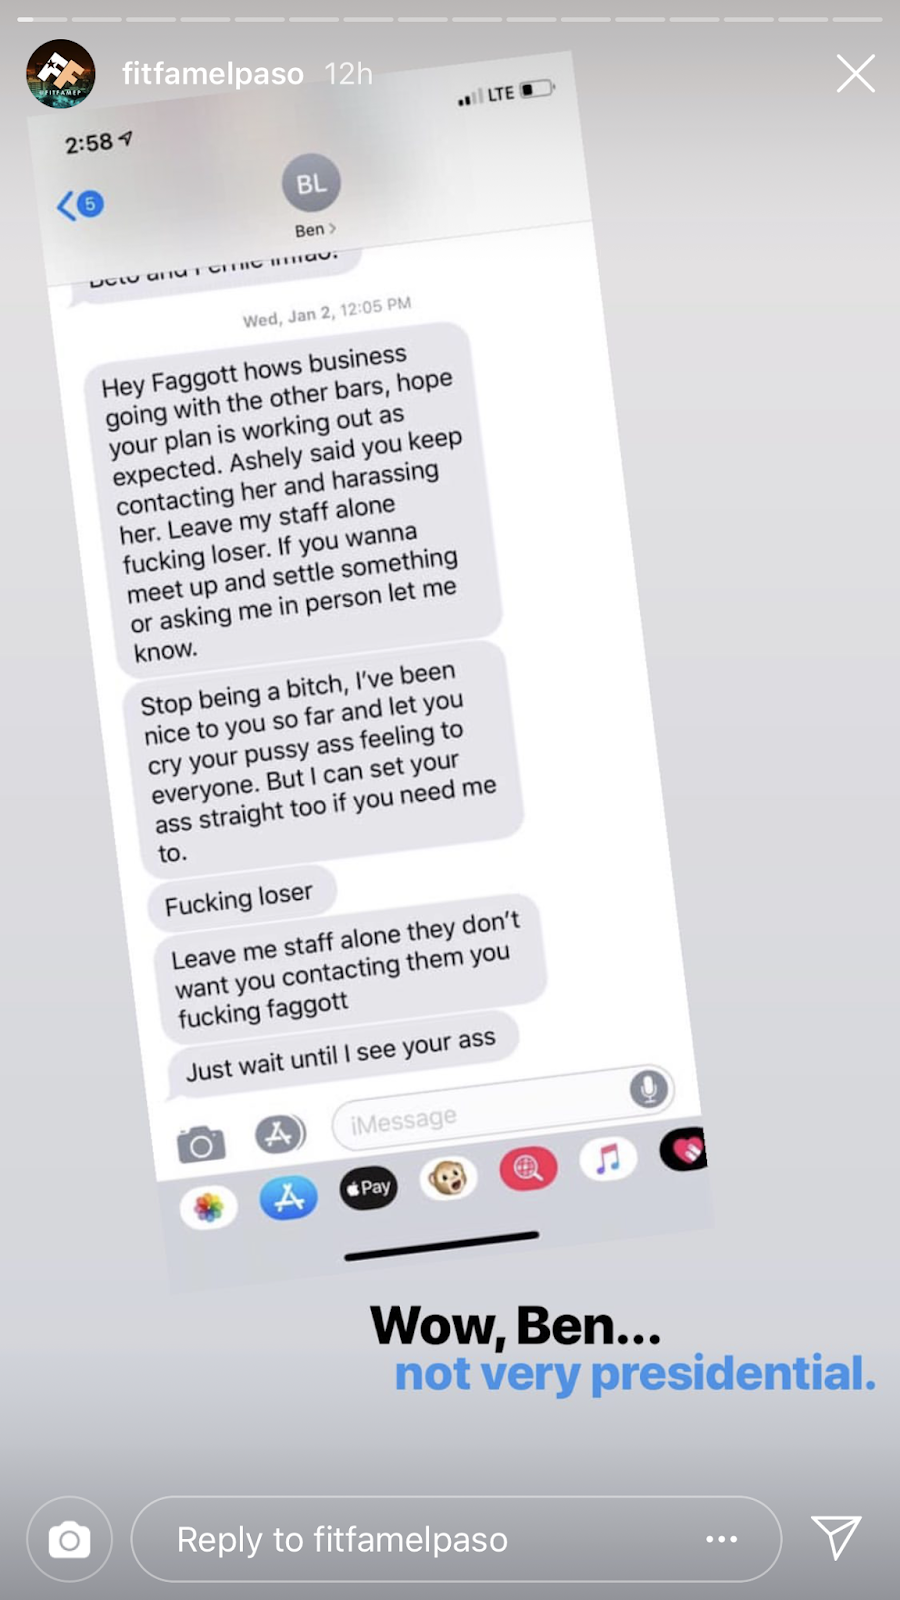Open the iMessage camera icon
900x1600 pixels.
point(201,1144)
